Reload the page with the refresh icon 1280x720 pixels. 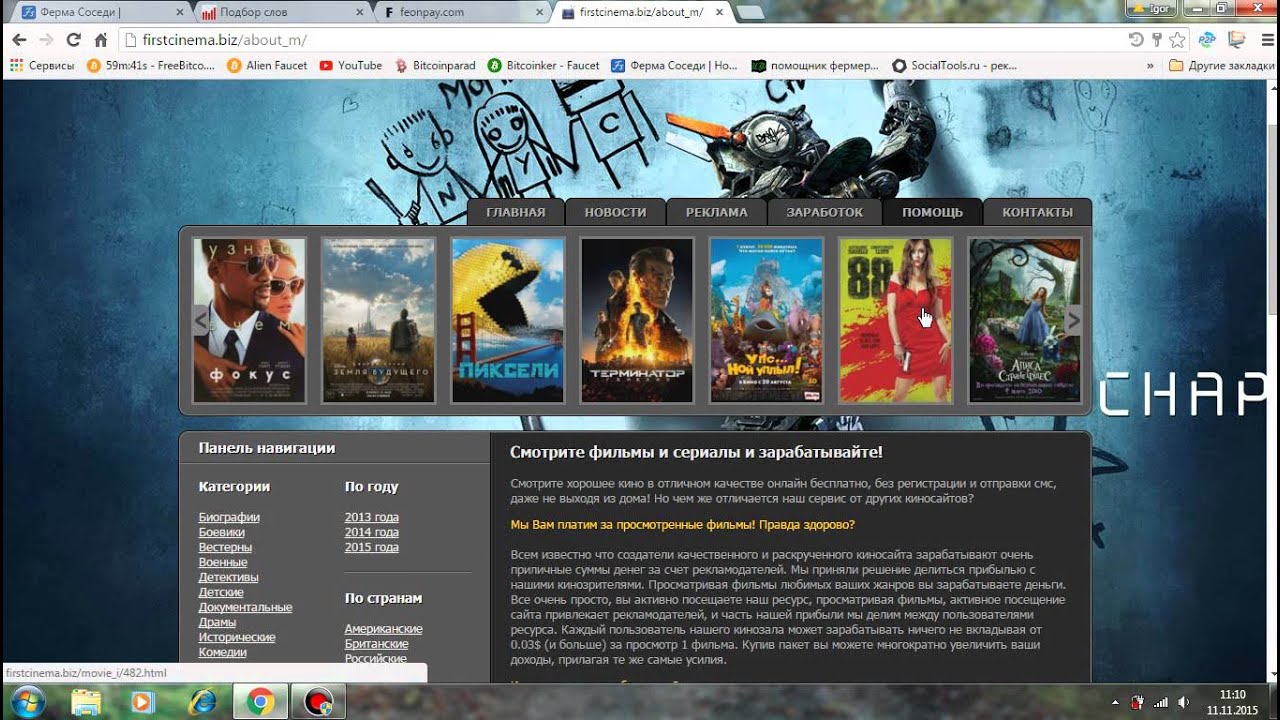(x=73, y=40)
